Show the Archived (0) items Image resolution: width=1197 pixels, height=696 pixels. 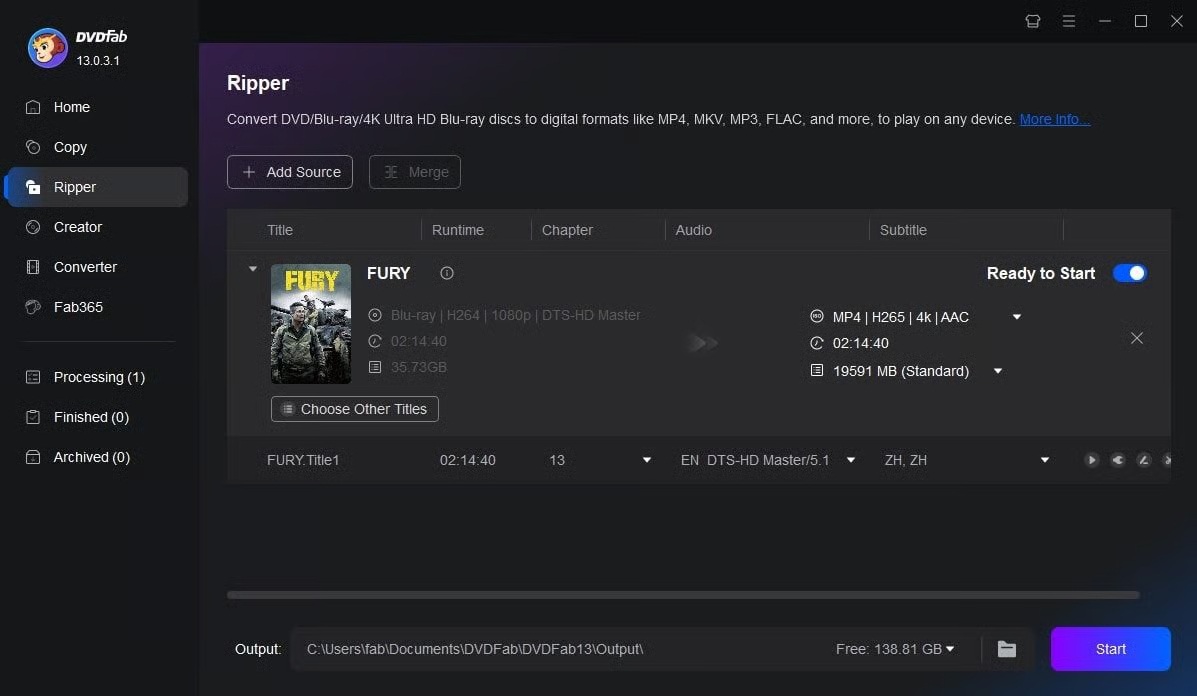coord(91,457)
